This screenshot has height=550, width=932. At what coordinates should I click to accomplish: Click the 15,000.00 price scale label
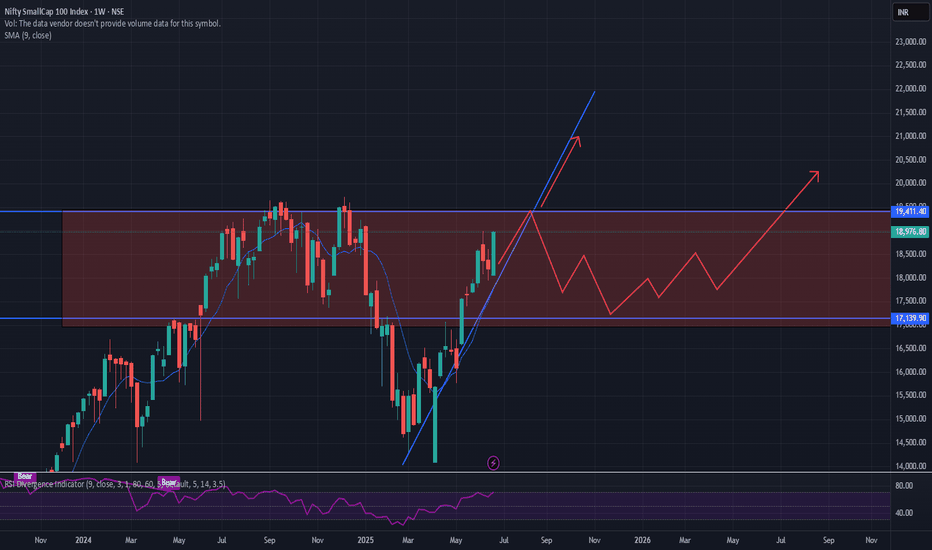(x=911, y=419)
